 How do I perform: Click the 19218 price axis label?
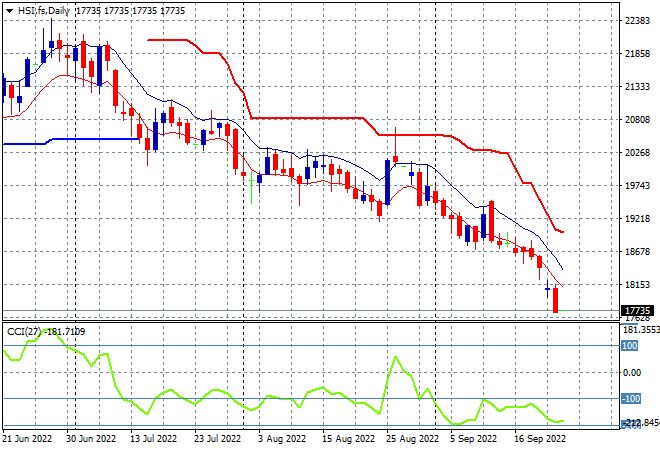tap(638, 219)
